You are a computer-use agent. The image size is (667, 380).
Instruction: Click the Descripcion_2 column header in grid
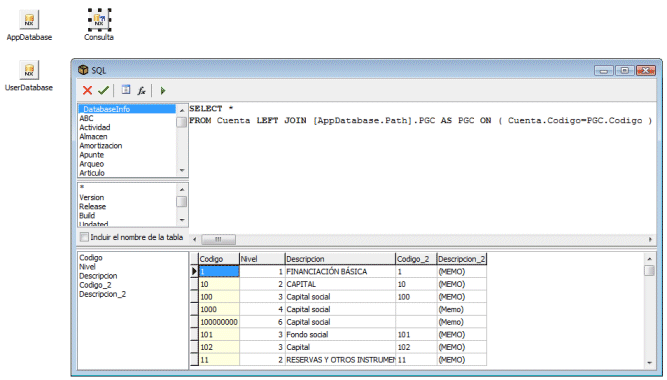pyautogui.click(x=462, y=259)
